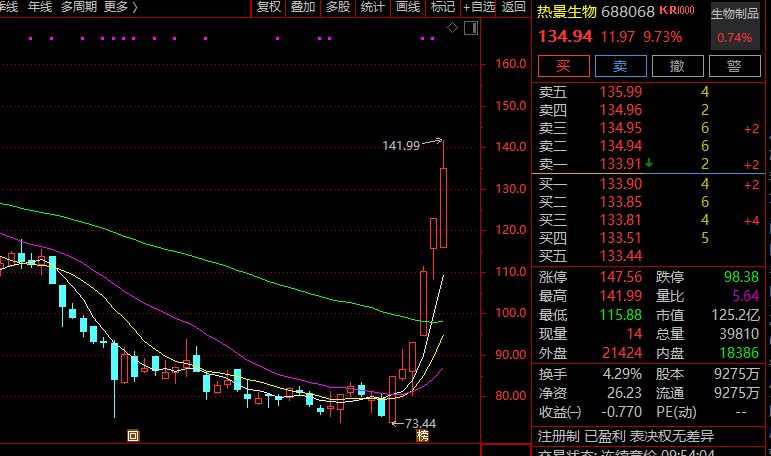The width and height of the screenshot is (771, 456).
Task: Click the 外盘 value 21424
Action: click(622, 353)
